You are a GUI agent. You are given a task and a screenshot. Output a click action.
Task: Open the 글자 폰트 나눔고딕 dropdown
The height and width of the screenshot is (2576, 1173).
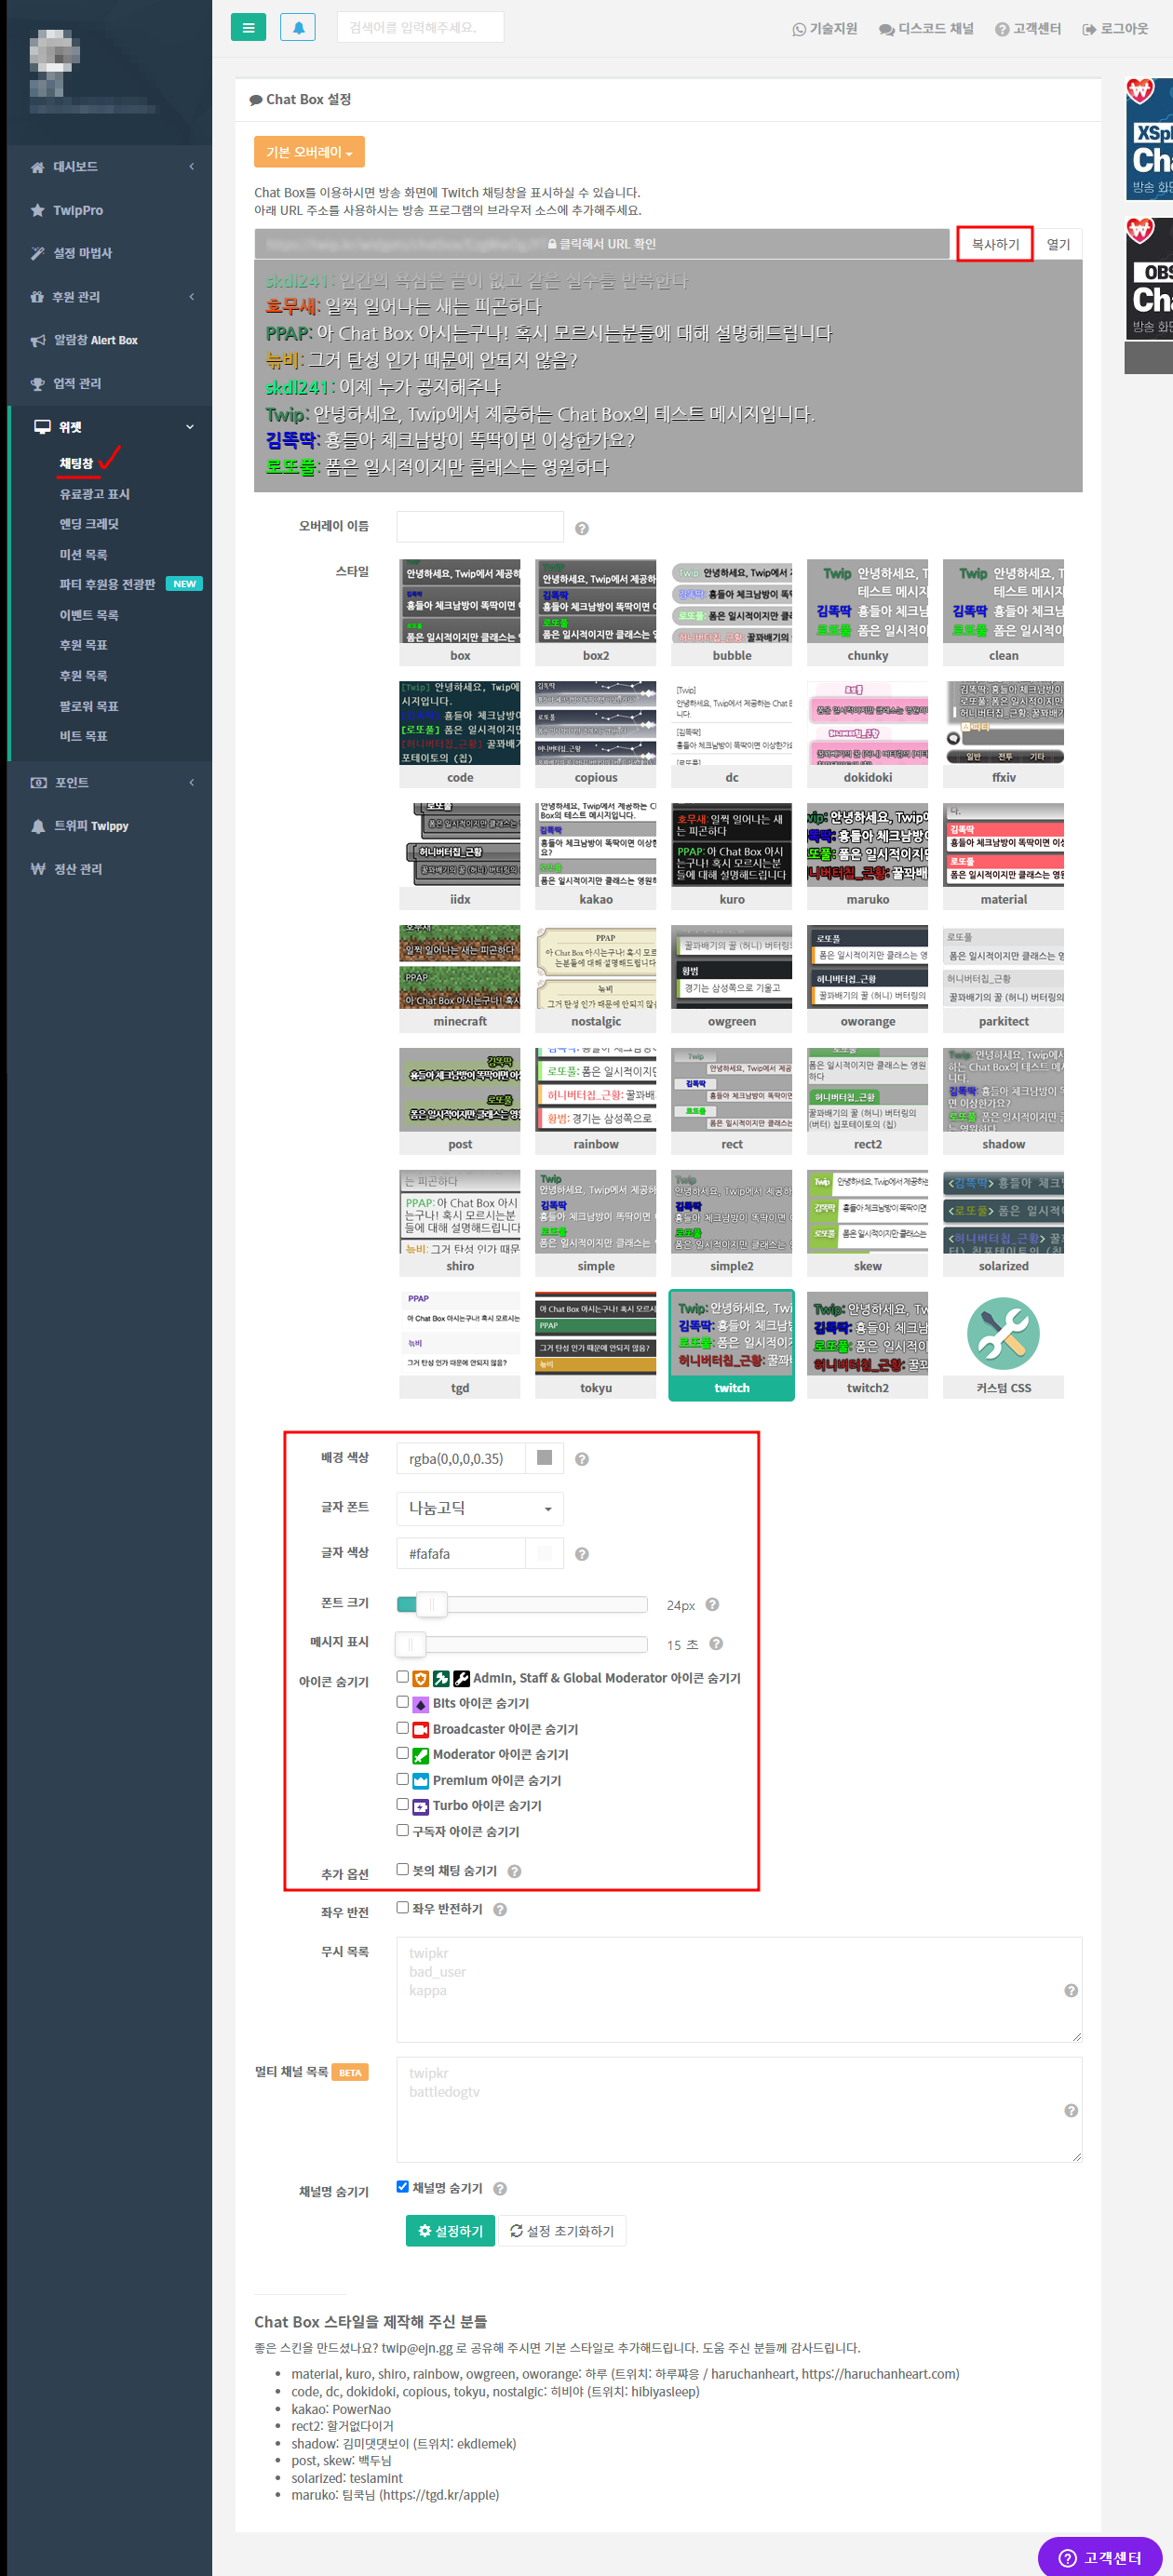(480, 1508)
